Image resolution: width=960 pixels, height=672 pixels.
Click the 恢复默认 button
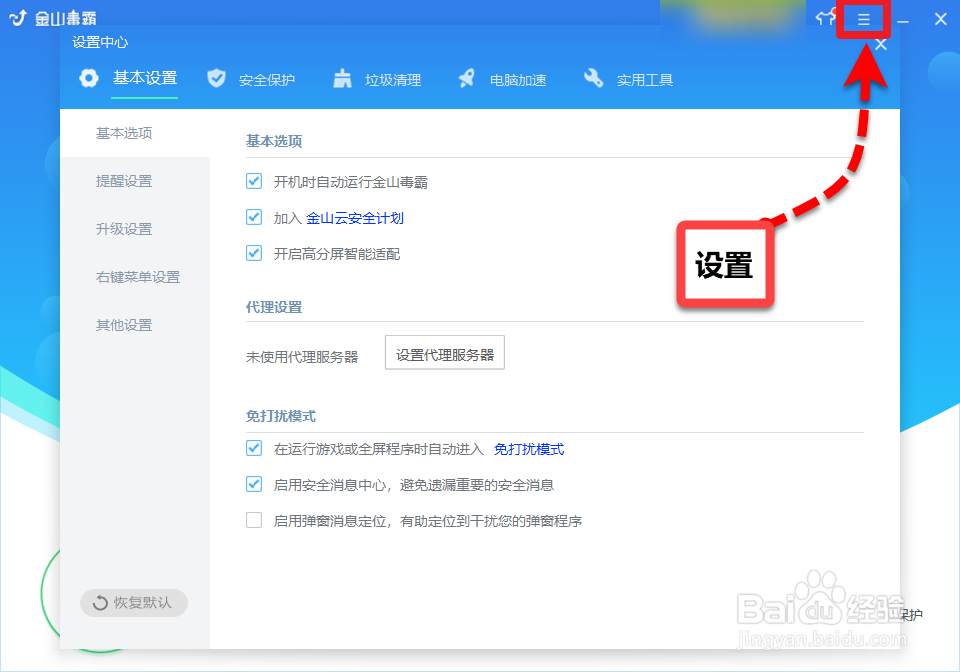pyautogui.click(x=133, y=603)
